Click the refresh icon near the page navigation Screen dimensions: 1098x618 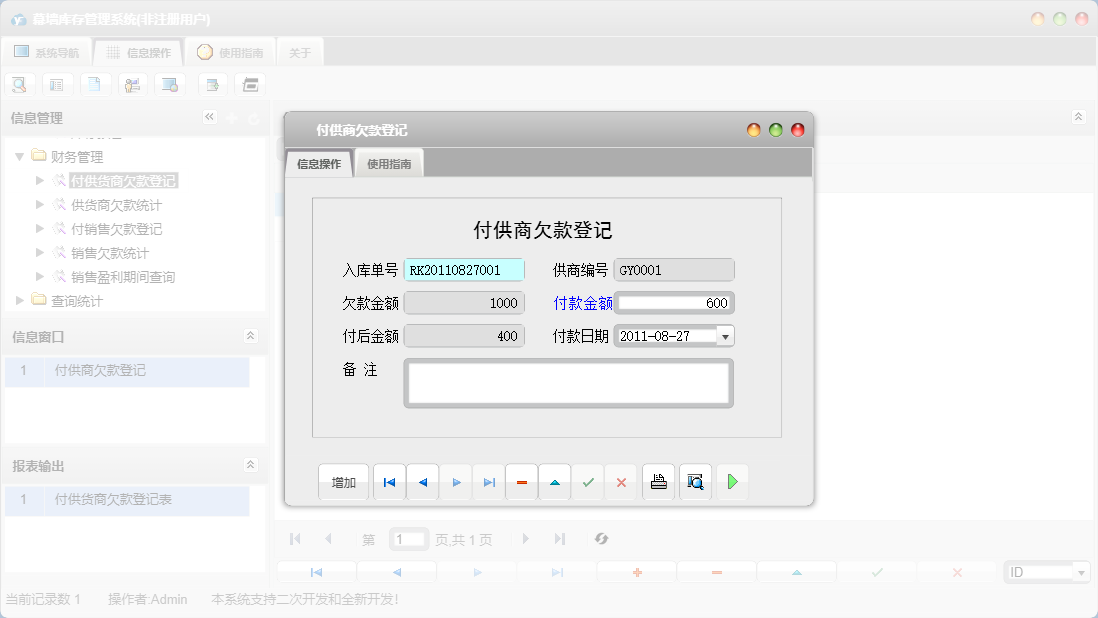601,538
